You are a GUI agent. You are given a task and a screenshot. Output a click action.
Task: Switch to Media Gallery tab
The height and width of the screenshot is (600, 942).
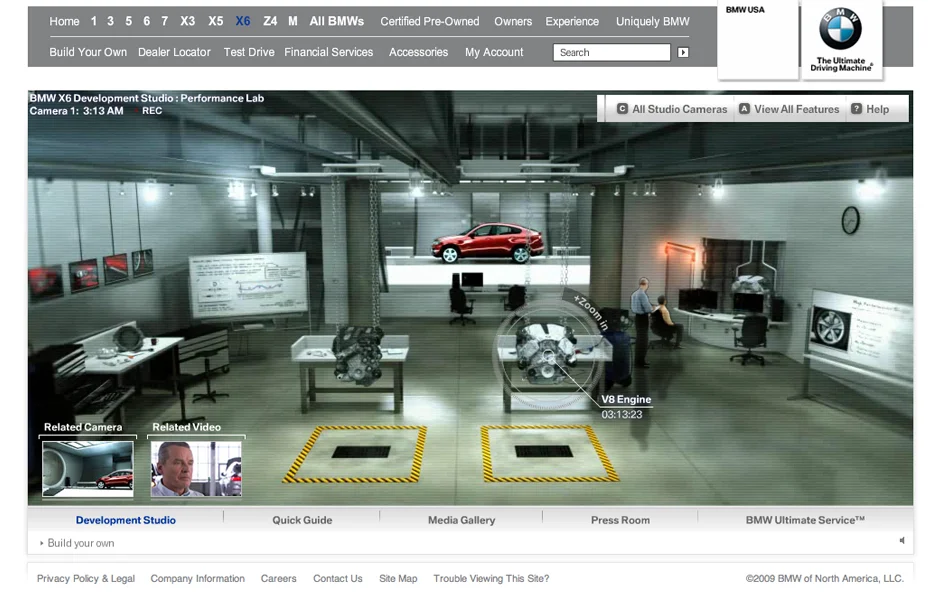coord(461,520)
